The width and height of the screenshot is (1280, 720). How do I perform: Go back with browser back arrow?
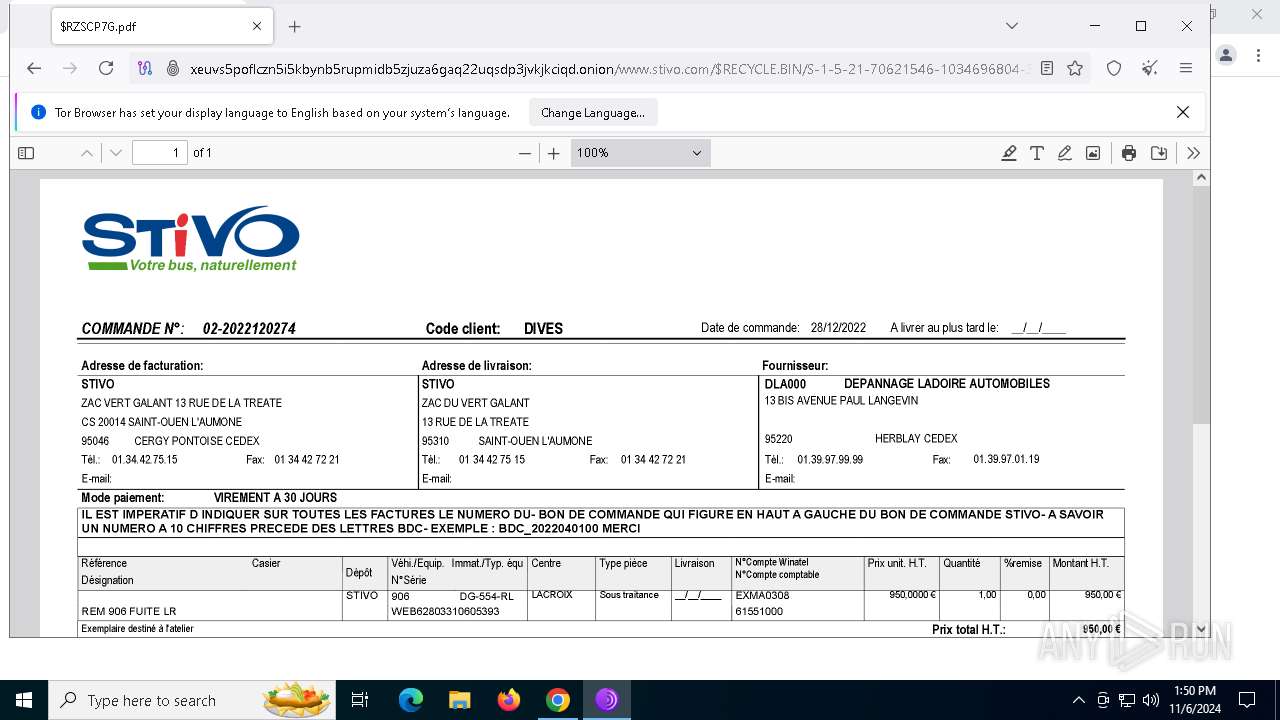(x=34, y=68)
